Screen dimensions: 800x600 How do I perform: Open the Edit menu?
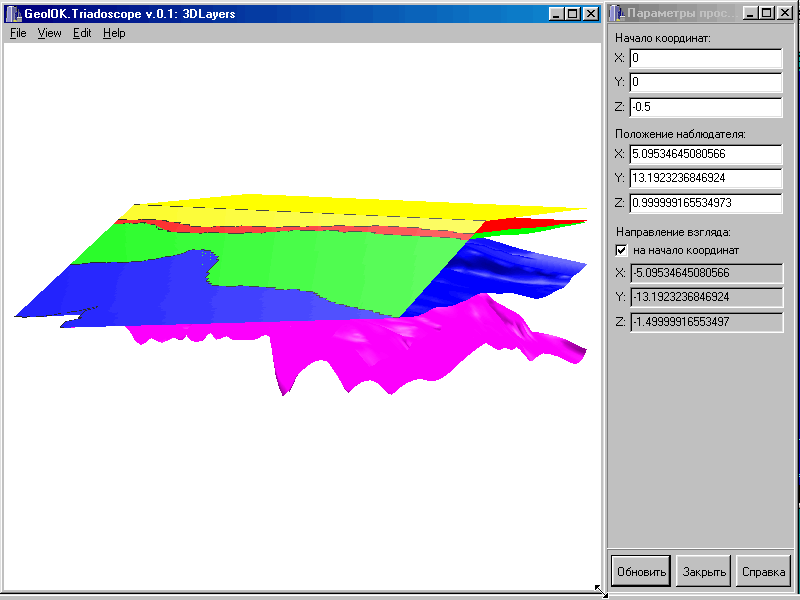pos(82,33)
